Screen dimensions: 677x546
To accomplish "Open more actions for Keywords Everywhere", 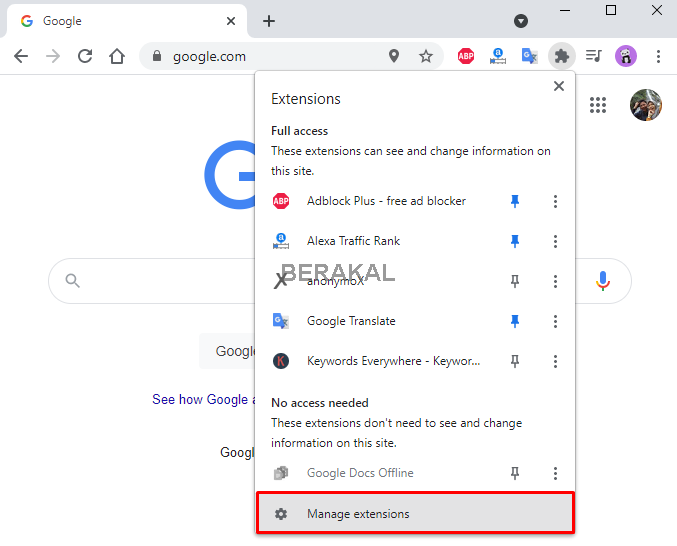I will tap(555, 361).
